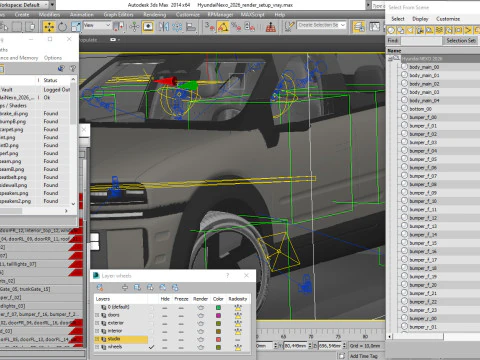The image size is (480, 360).
Task: Click the Add Time Tag button
Action: tap(363, 356)
